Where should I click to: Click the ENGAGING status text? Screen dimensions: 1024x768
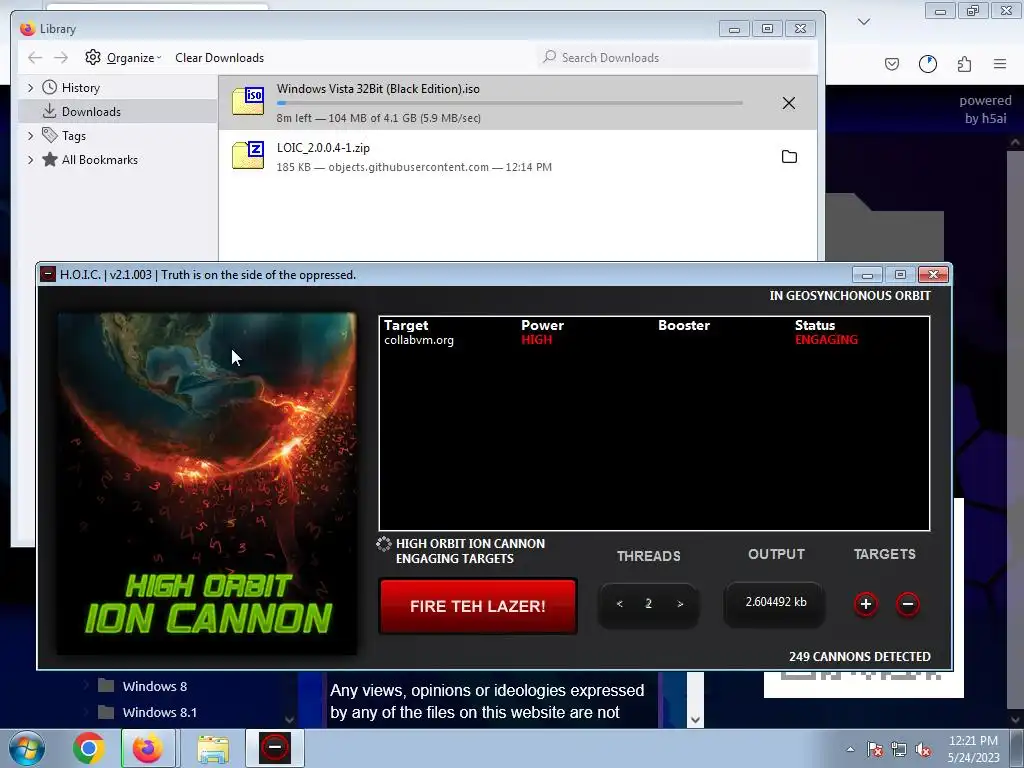826,340
